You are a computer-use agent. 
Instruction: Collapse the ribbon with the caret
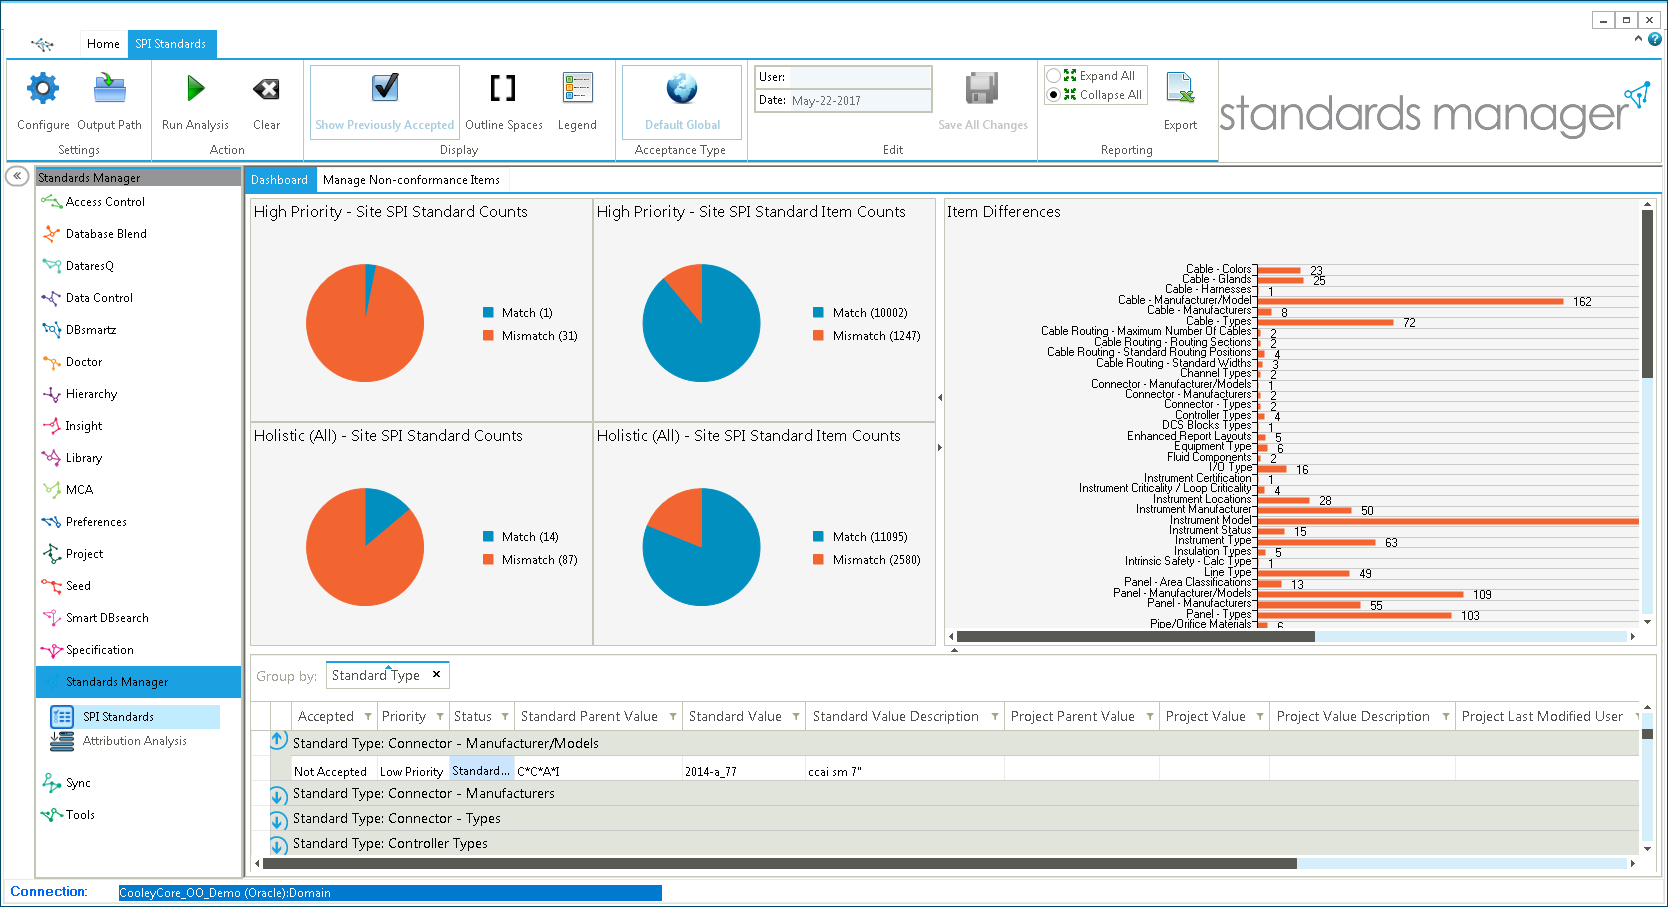[1638, 39]
